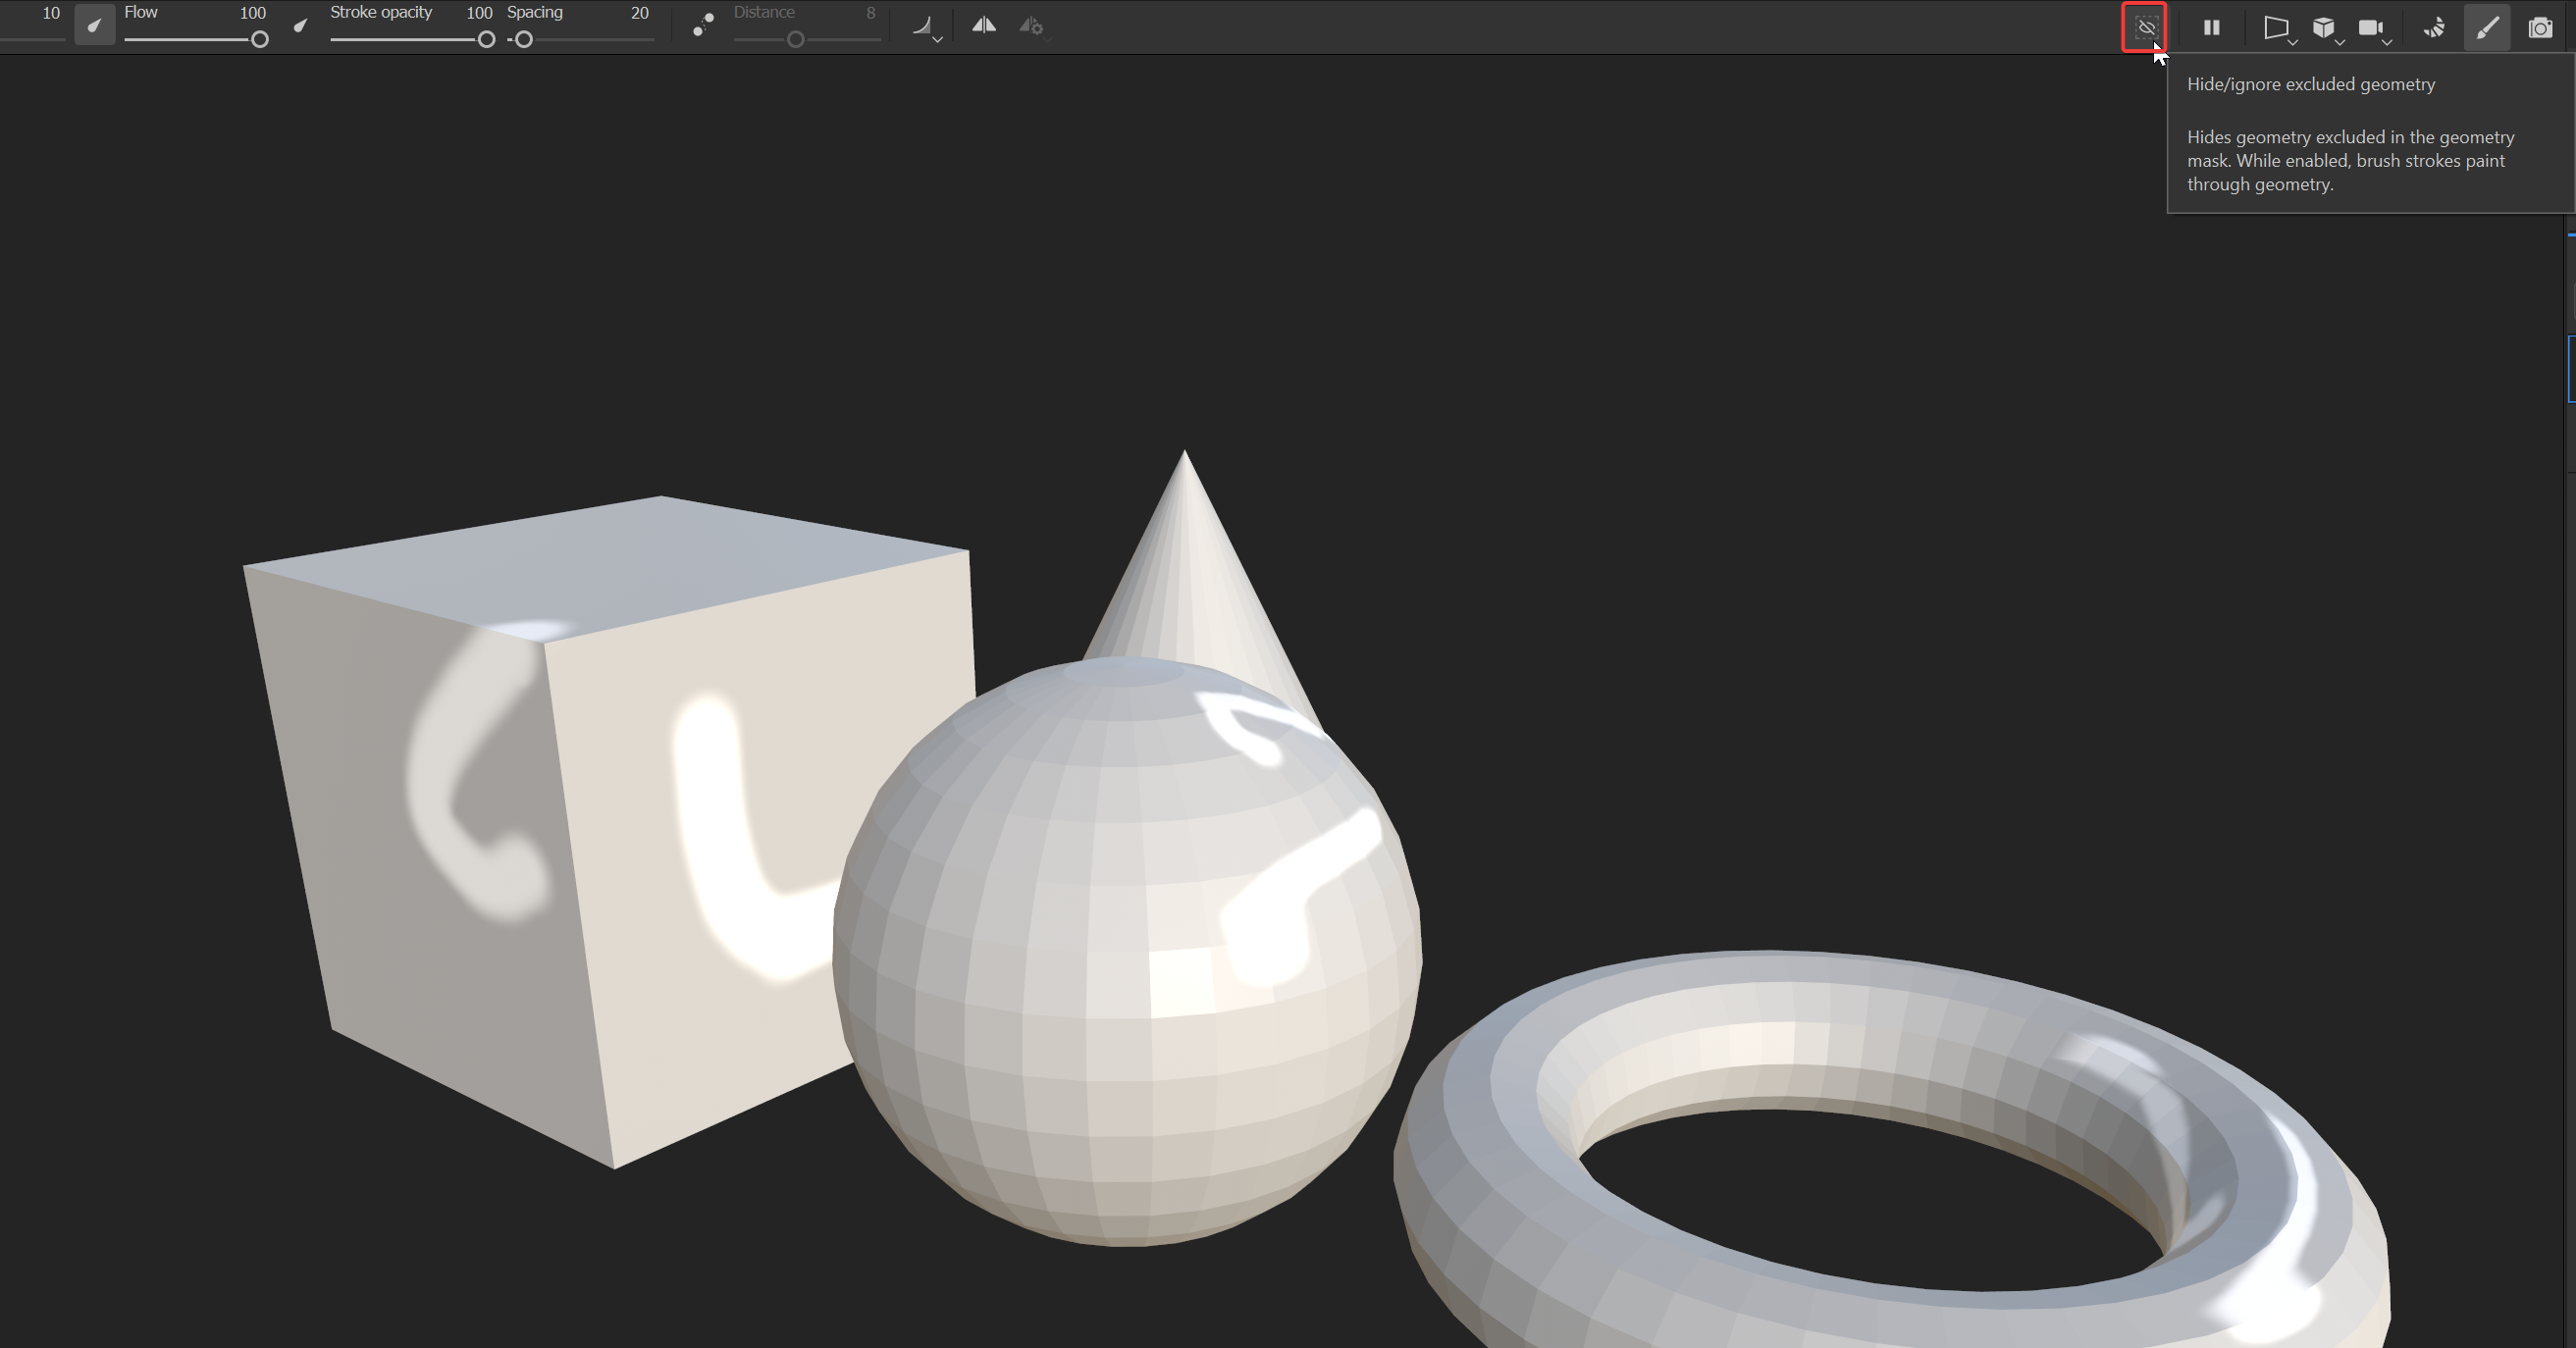Expand the camera projection options chevron
The width and height of the screenshot is (2576, 1348).
(x=2388, y=42)
